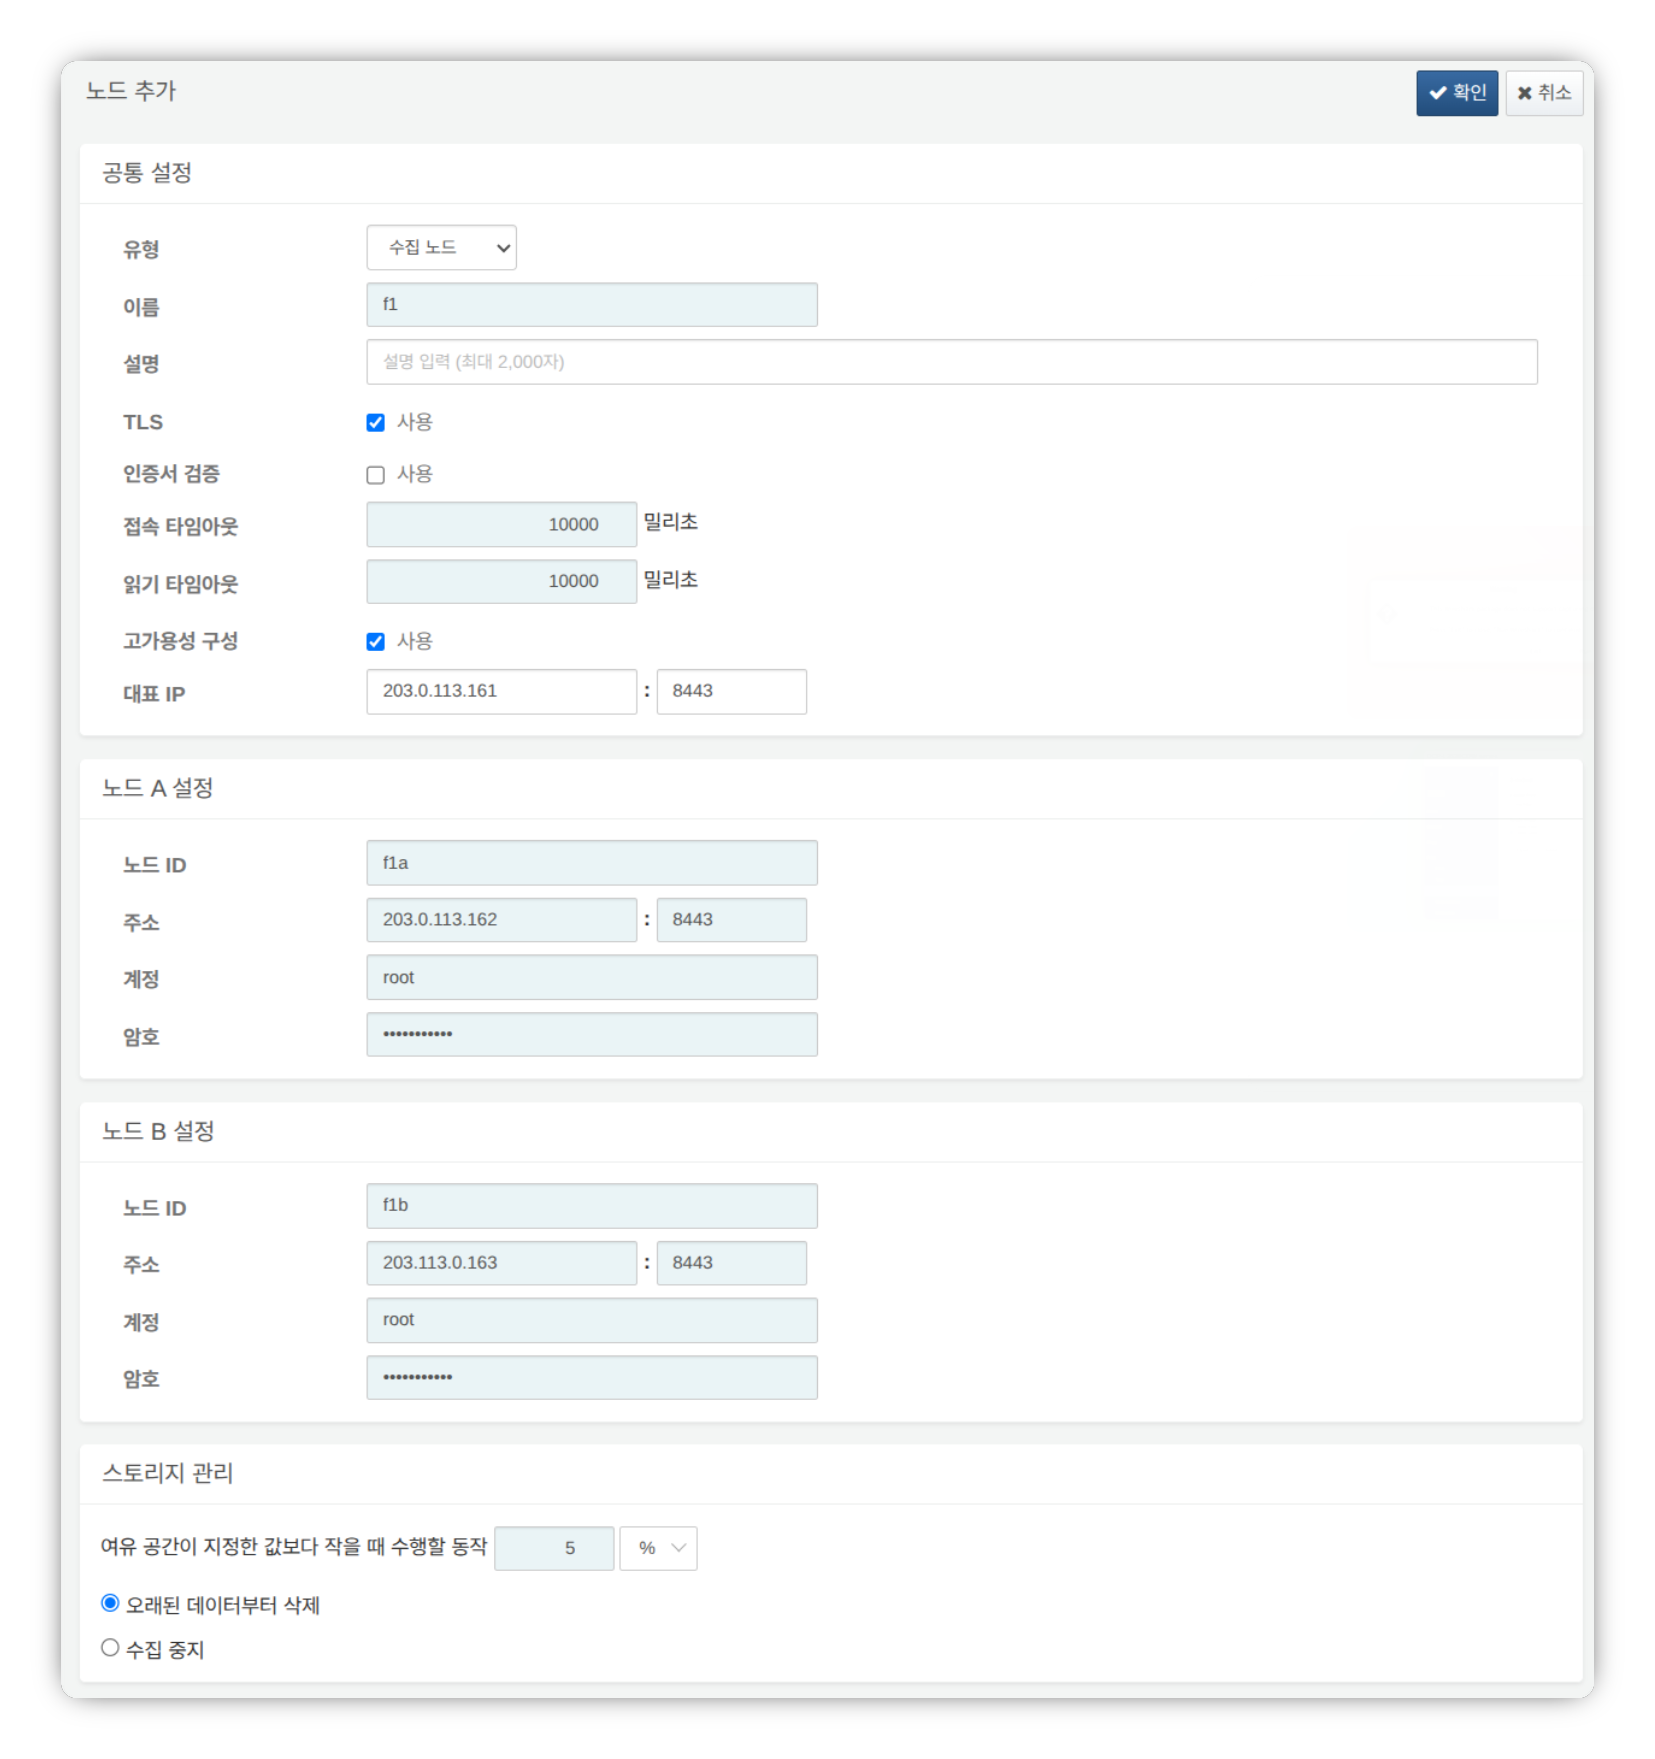Click the 암호 password field in 노드 A 설정
The width and height of the screenshot is (1655, 1759).
[x=592, y=1034]
